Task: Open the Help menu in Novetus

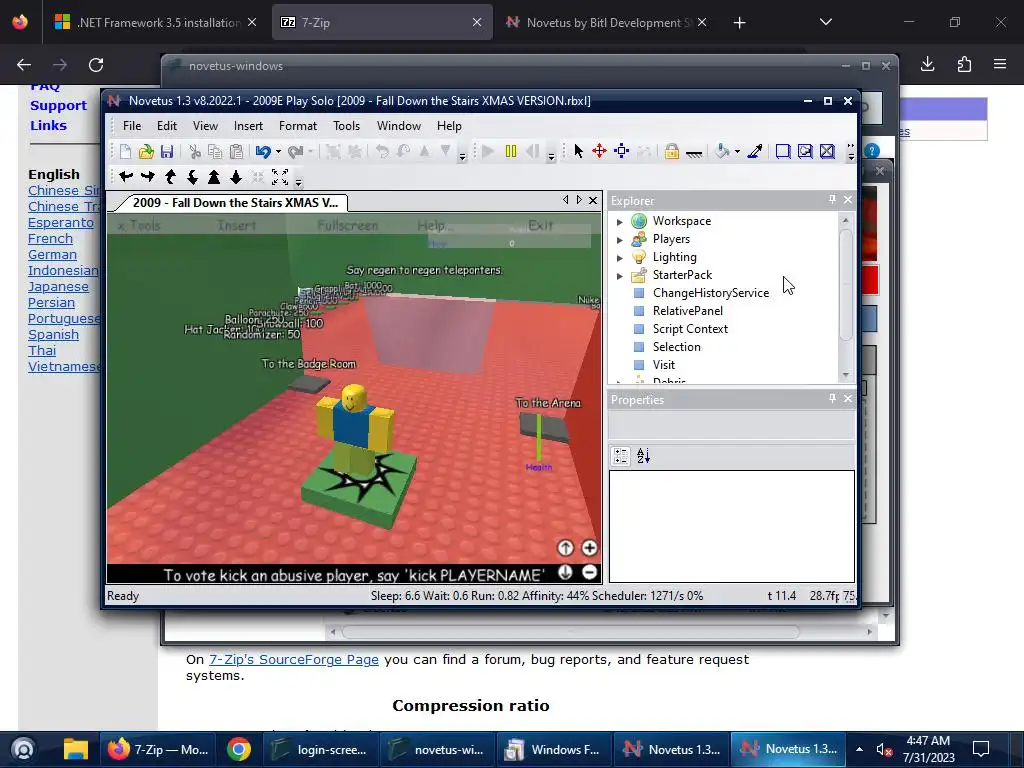Action: [449, 125]
